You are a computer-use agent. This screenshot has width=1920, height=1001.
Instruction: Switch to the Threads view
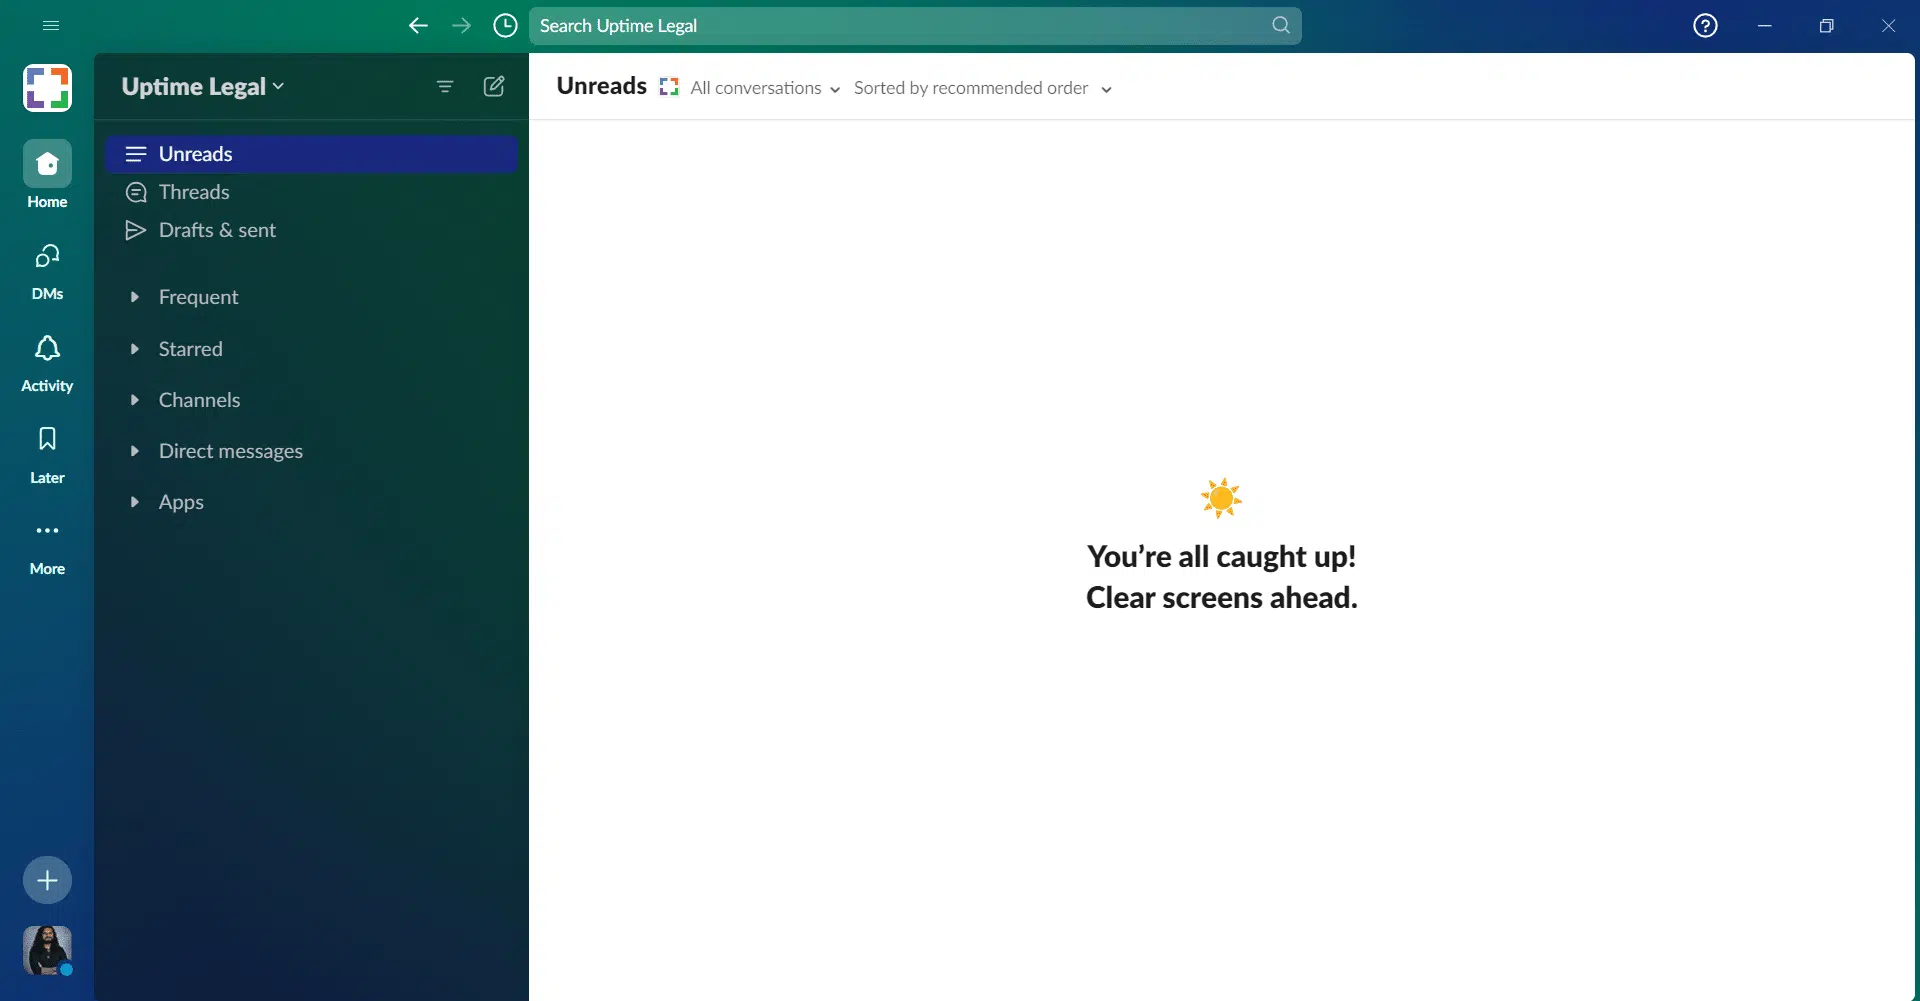pyautogui.click(x=194, y=192)
